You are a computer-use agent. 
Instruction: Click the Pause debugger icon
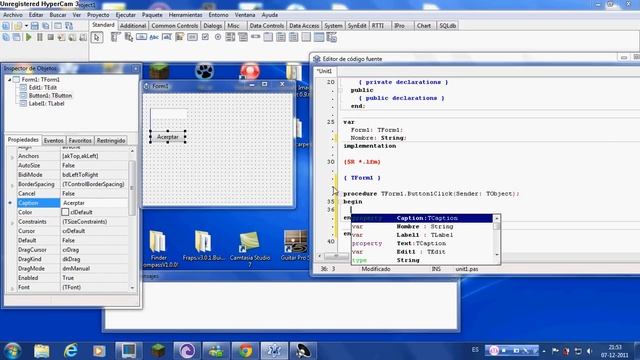point(40,37)
